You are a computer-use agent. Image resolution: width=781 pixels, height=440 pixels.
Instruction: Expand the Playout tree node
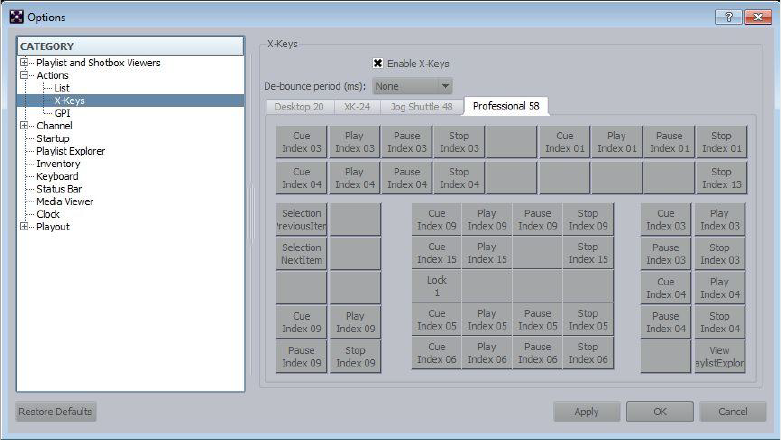[x=24, y=226]
